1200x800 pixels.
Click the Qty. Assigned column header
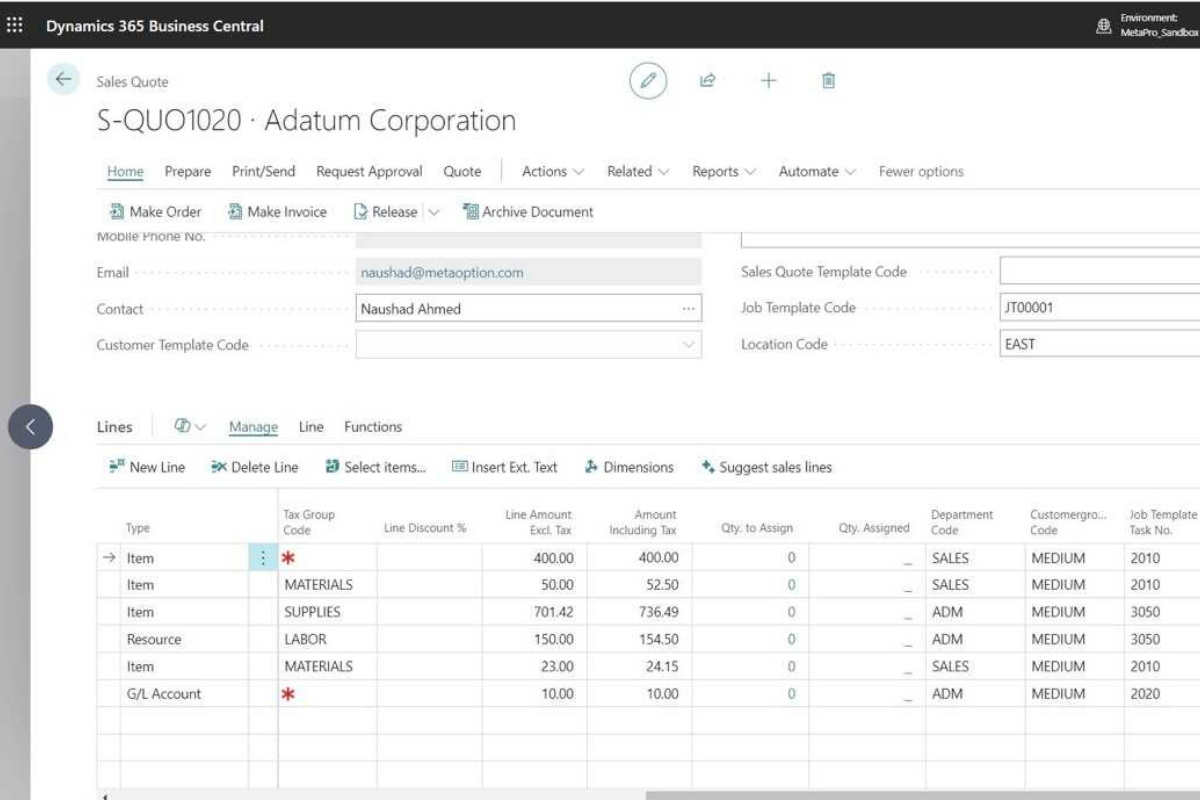tap(874, 528)
